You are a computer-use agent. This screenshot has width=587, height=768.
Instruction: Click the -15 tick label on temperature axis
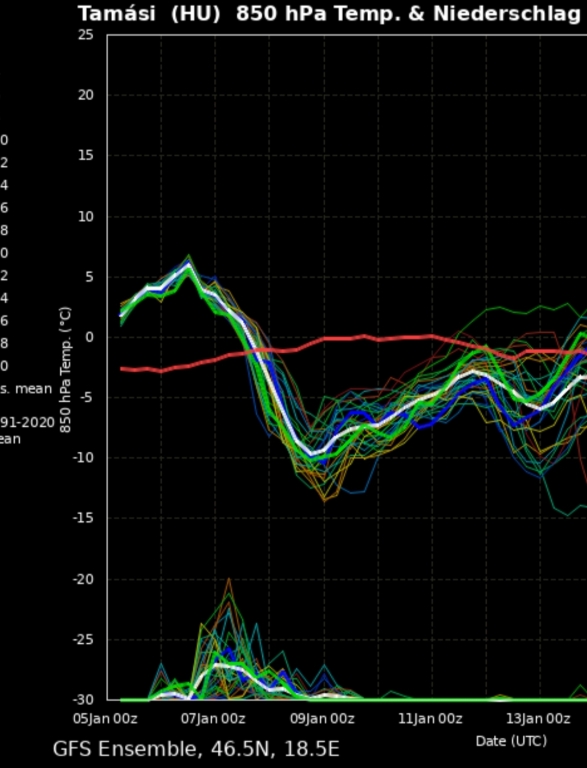[83, 518]
